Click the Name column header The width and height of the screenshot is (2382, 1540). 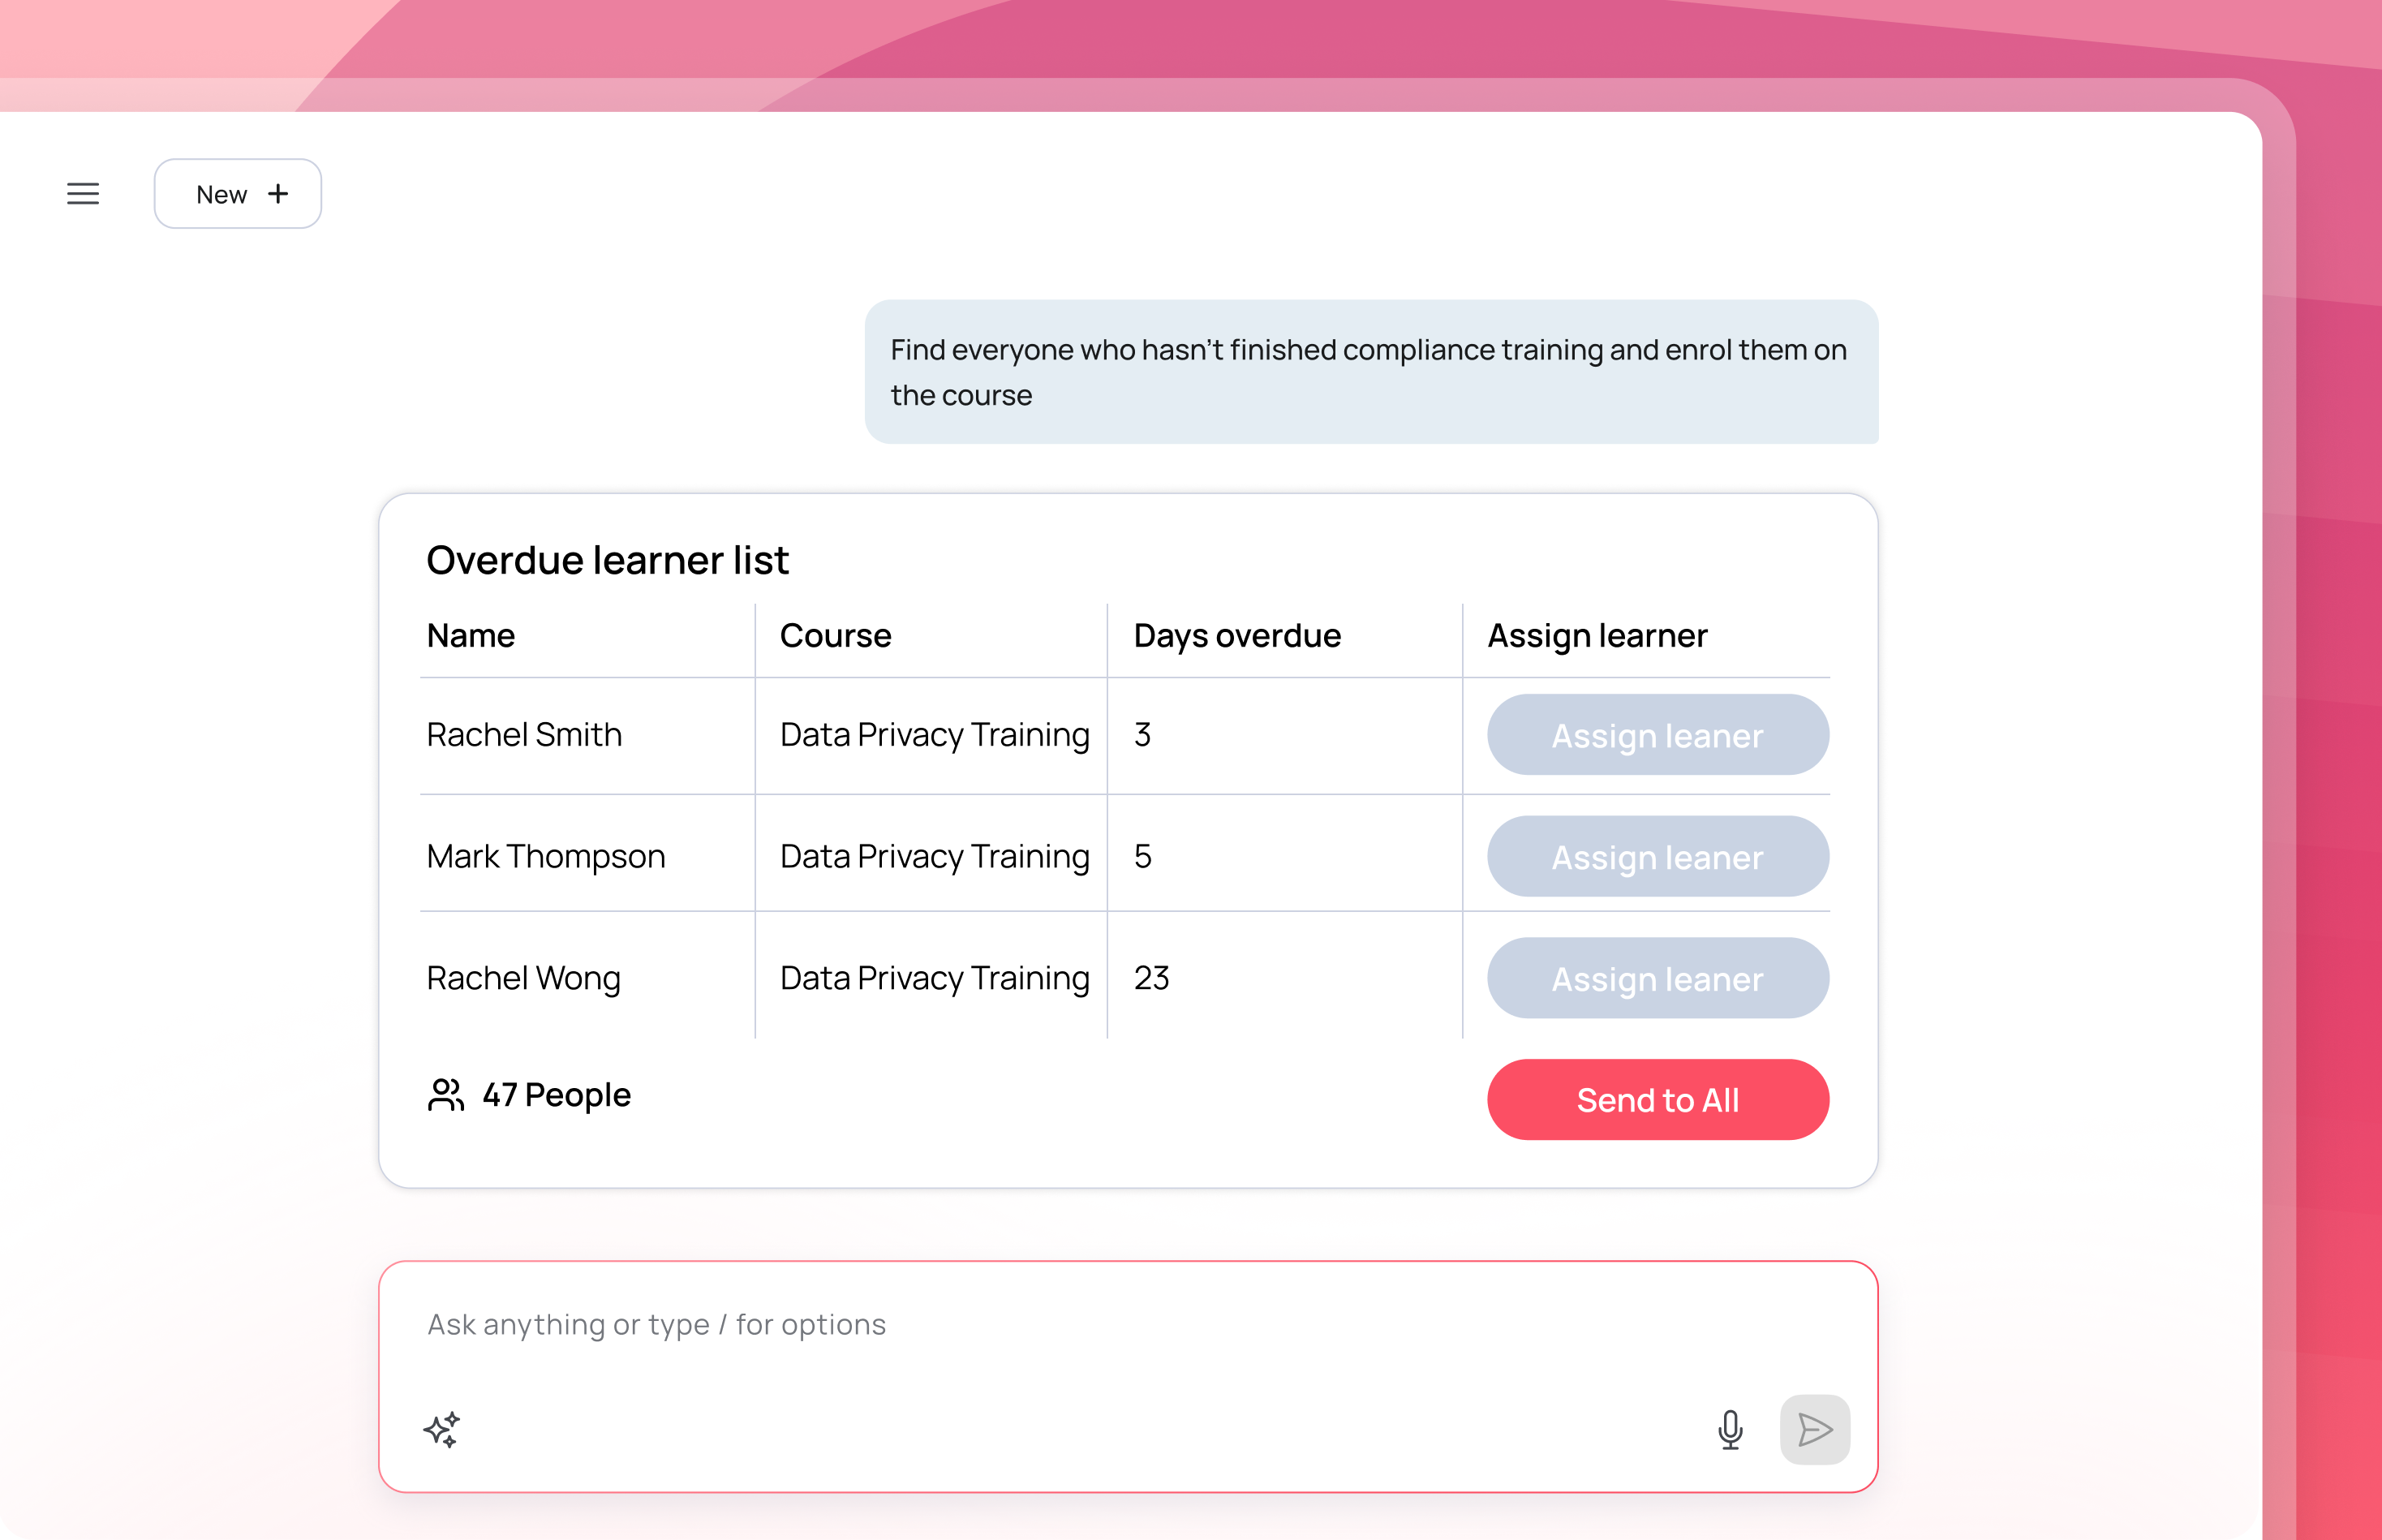tap(471, 636)
